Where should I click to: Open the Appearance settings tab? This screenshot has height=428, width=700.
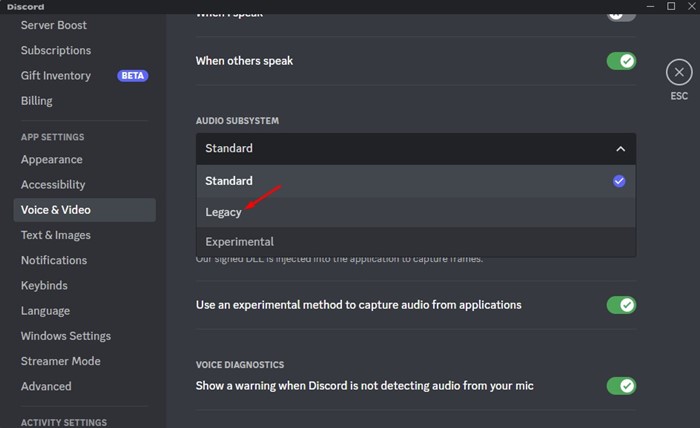(52, 160)
